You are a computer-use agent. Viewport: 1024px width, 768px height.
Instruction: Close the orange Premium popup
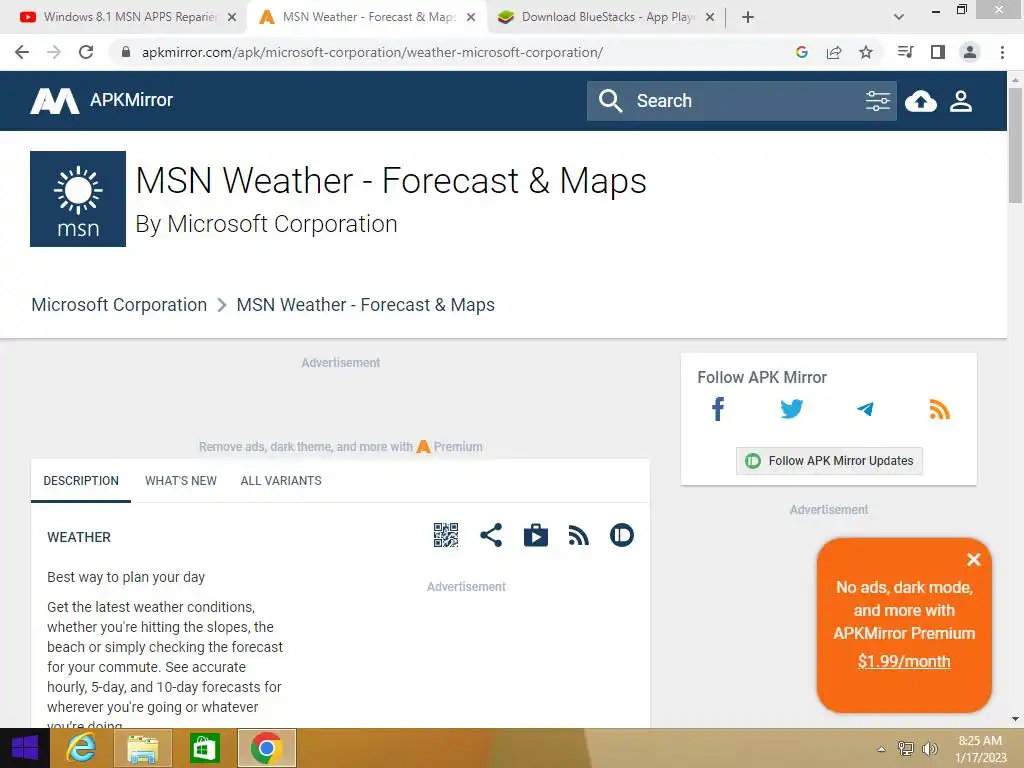click(974, 559)
